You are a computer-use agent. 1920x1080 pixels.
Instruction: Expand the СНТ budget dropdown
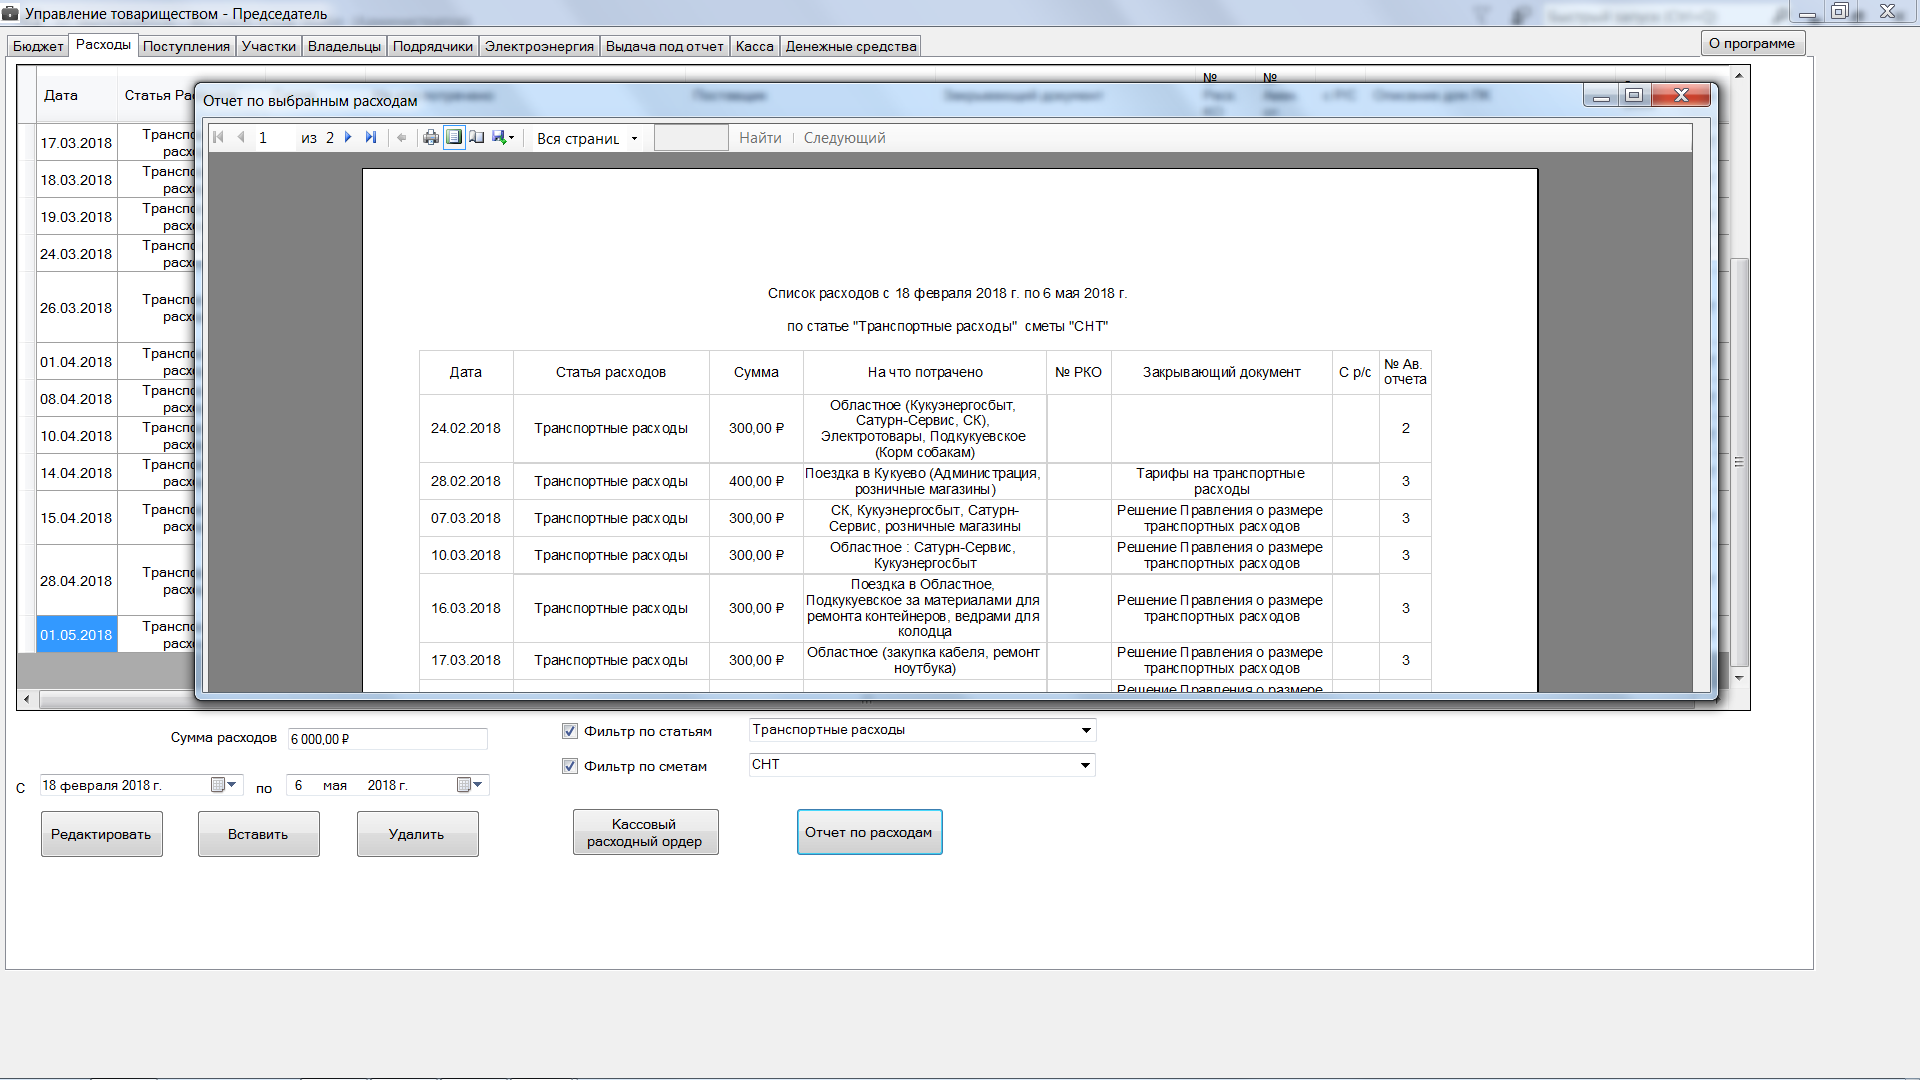(x=1085, y=765)
